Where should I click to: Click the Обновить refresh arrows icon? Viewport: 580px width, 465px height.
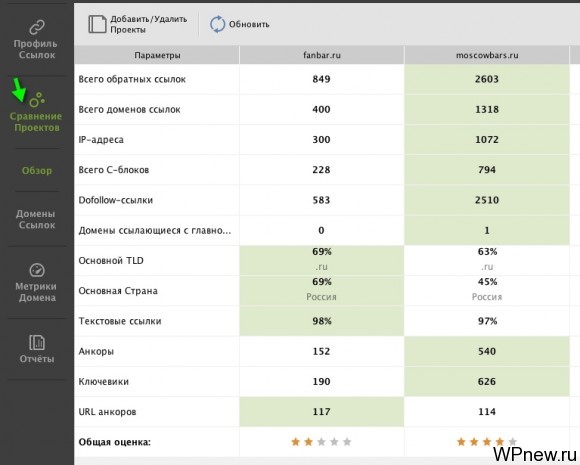pyautogui.click(x=218, y=24)
